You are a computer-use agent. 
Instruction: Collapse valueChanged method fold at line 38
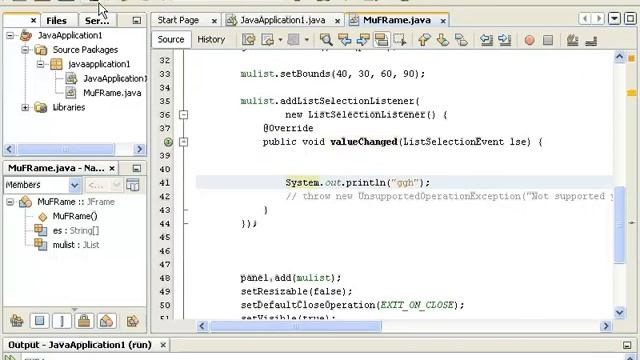184,142
